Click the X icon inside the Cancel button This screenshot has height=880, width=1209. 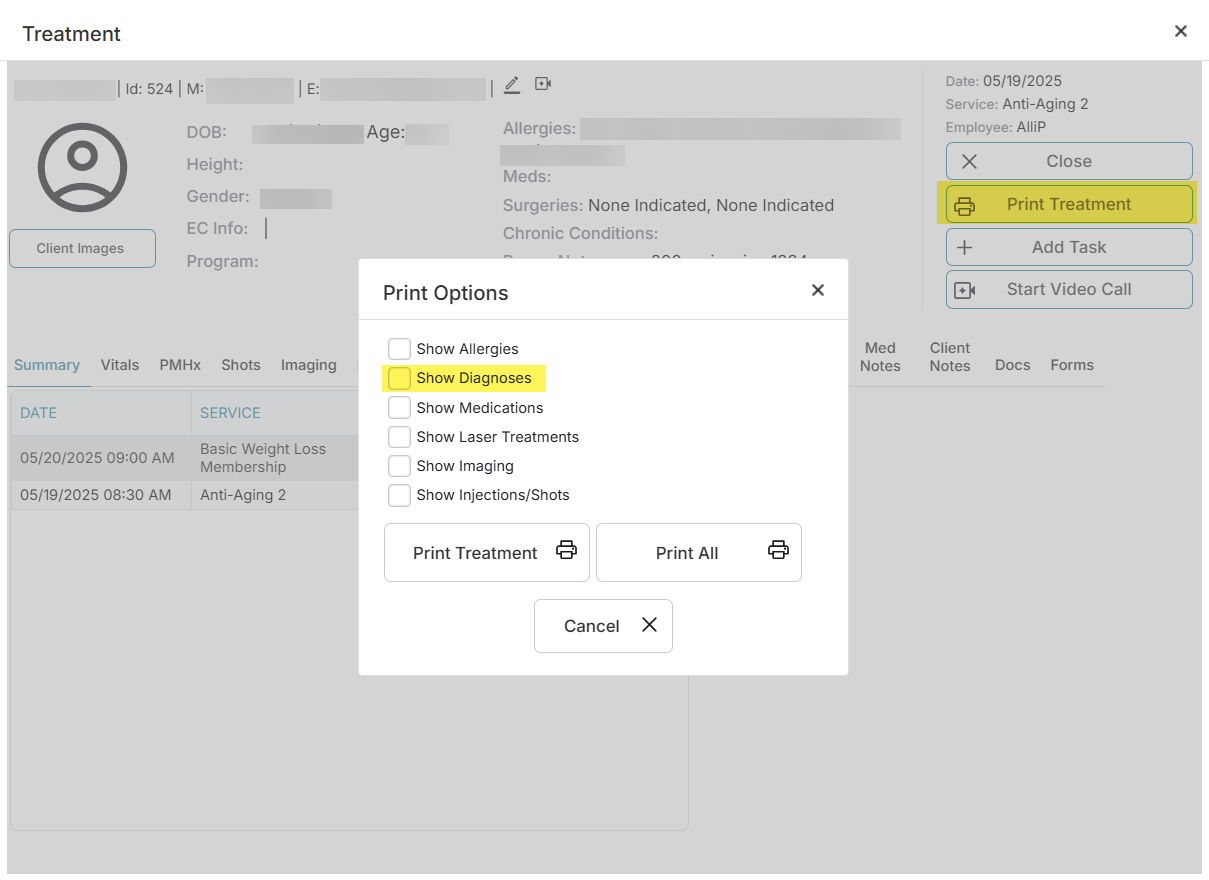pos(648,625)
